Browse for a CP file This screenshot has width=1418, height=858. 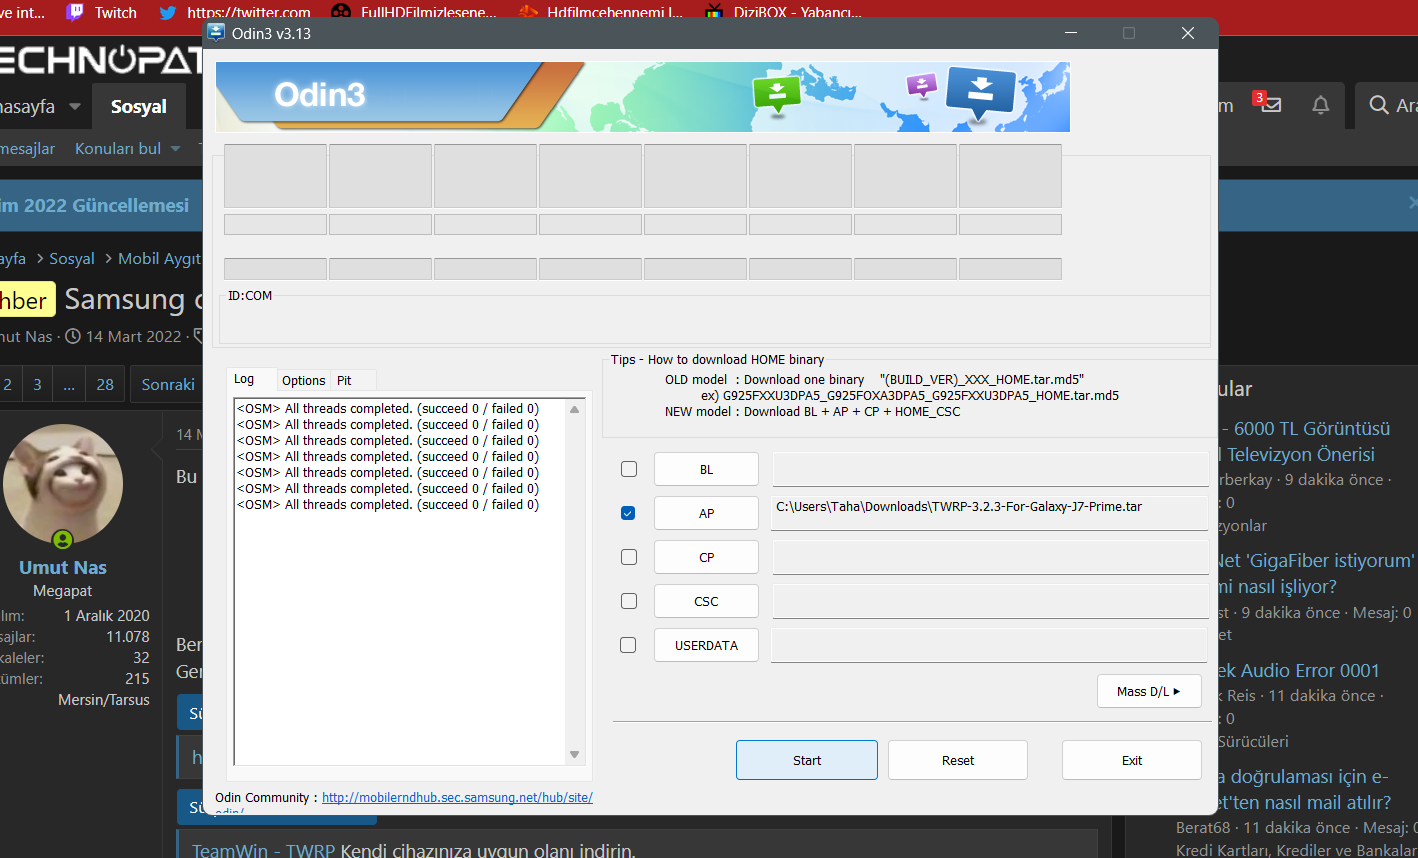[x=706, y=557]
